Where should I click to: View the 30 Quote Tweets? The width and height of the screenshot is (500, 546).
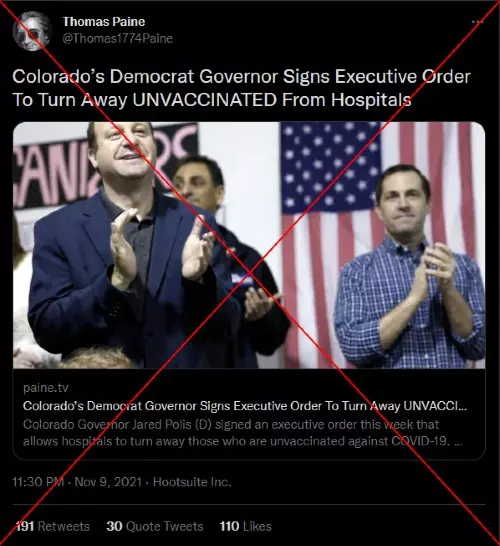tap(155, 526)
